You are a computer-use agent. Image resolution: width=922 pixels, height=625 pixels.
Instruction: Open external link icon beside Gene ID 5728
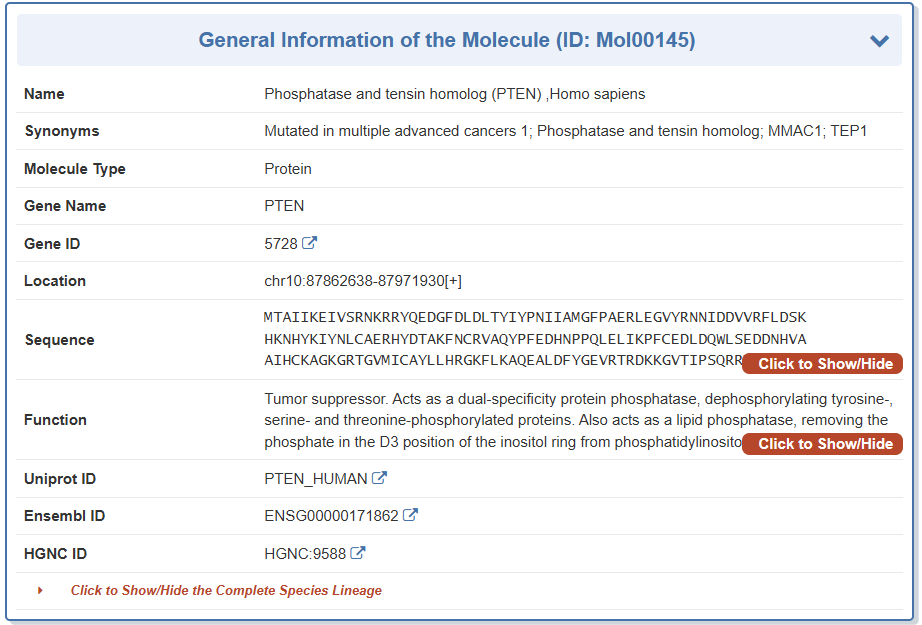tap(310, 243)
